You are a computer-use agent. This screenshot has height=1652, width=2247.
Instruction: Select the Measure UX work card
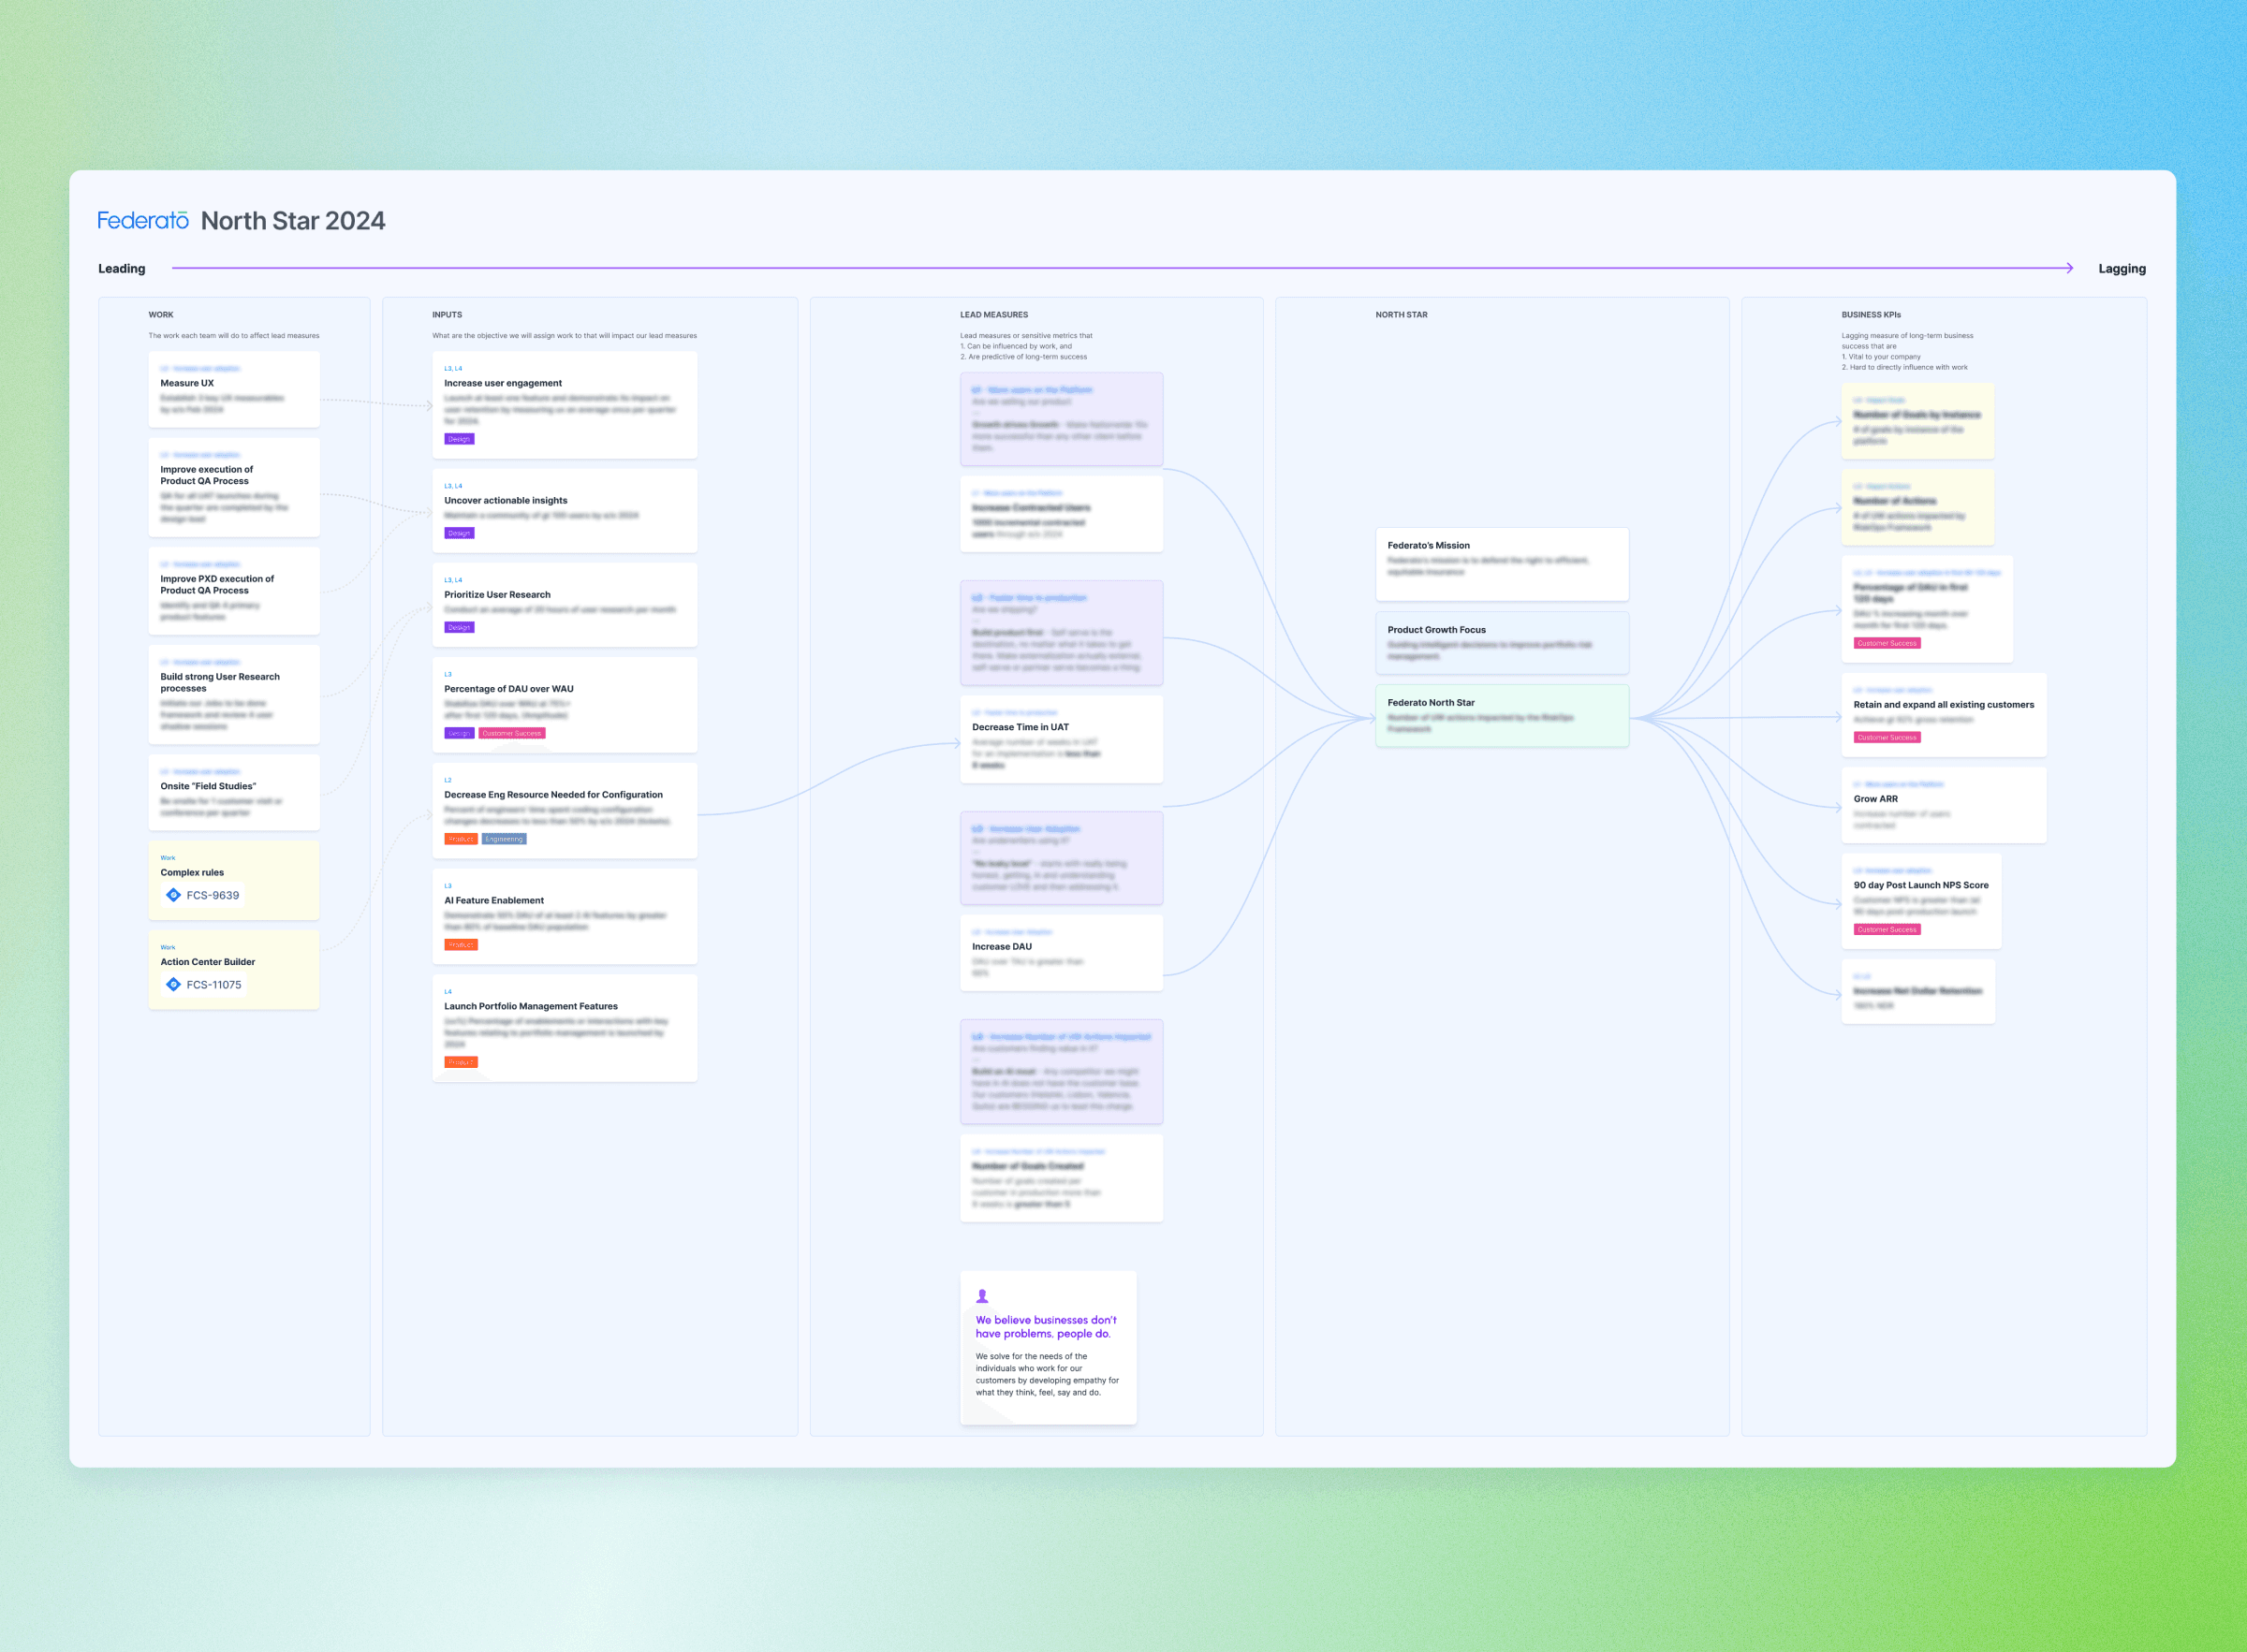coord(234,389)
